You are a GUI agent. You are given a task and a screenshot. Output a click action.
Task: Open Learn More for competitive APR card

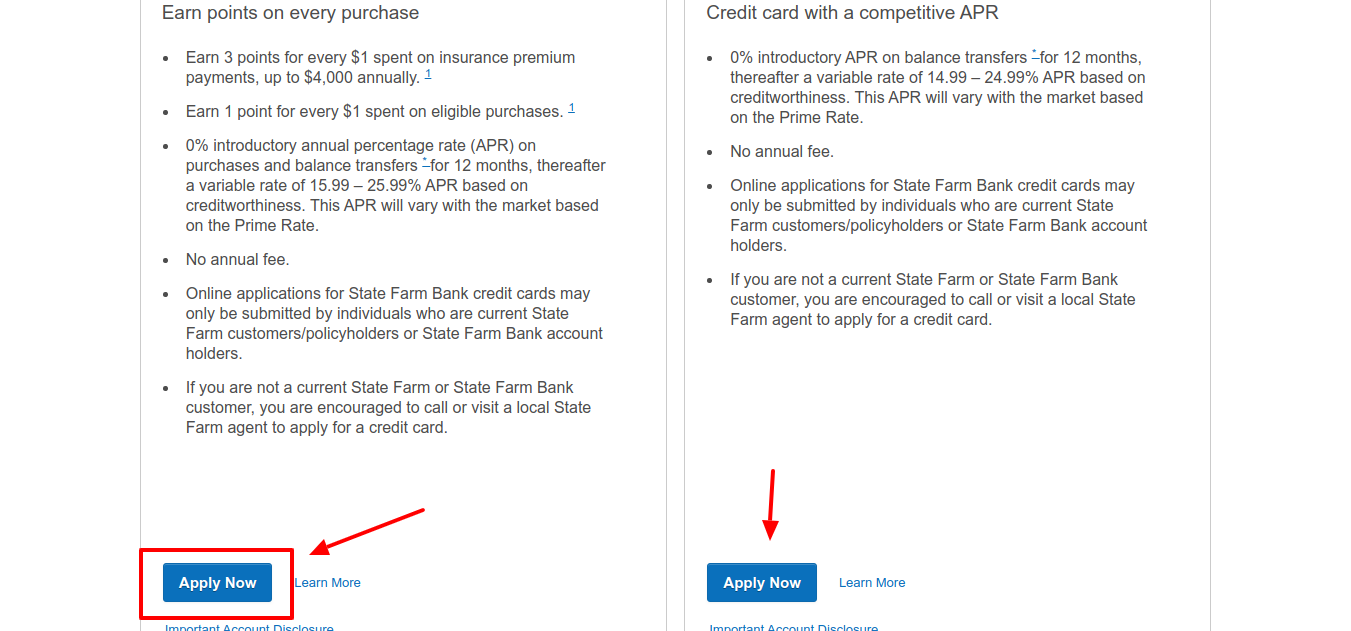tap(872, 583)
